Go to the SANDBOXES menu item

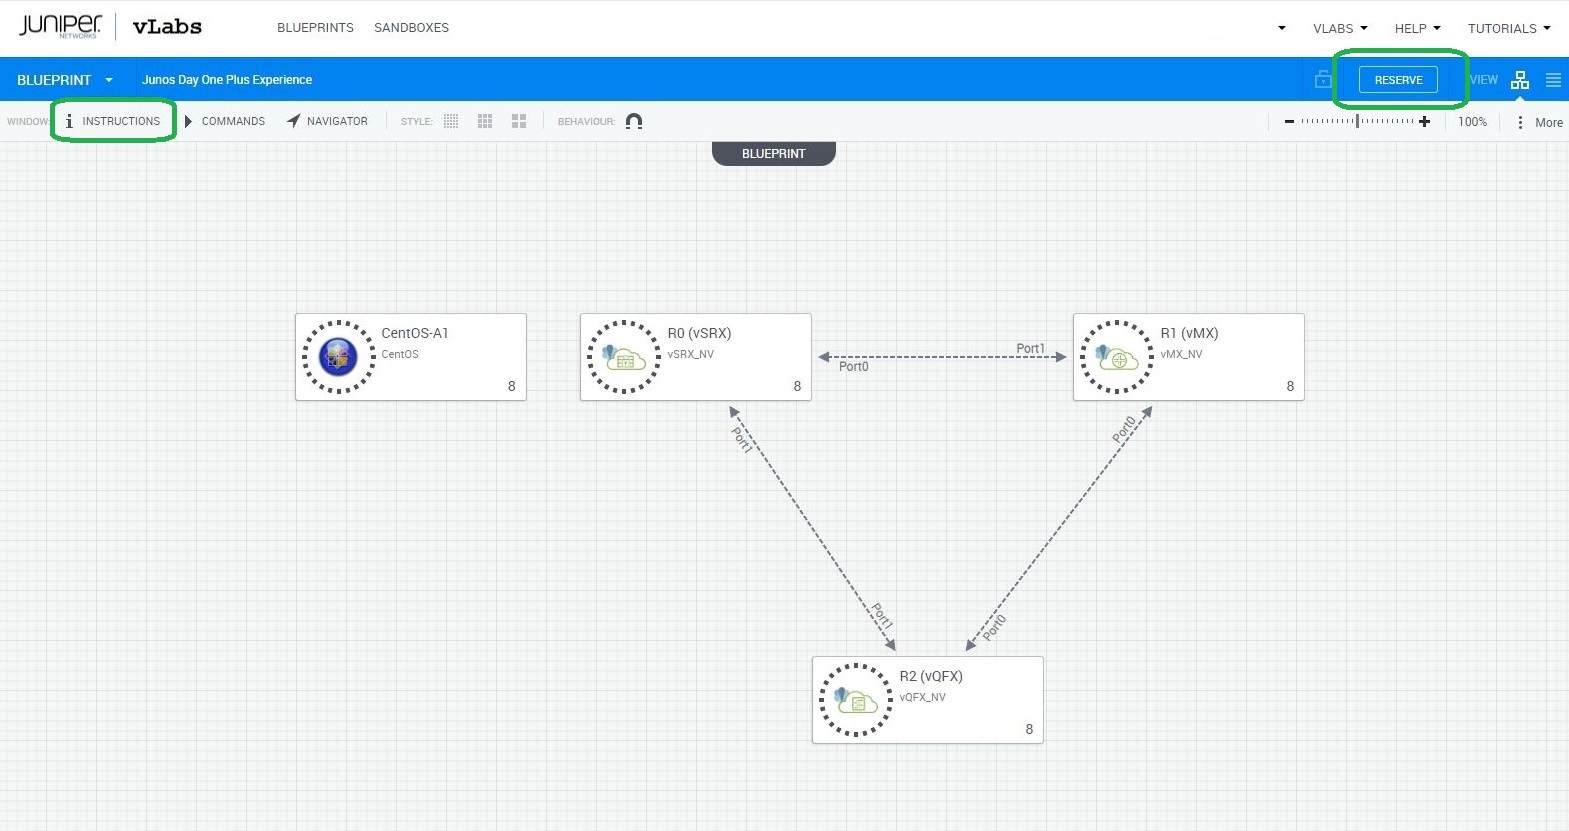pos(411,28)
